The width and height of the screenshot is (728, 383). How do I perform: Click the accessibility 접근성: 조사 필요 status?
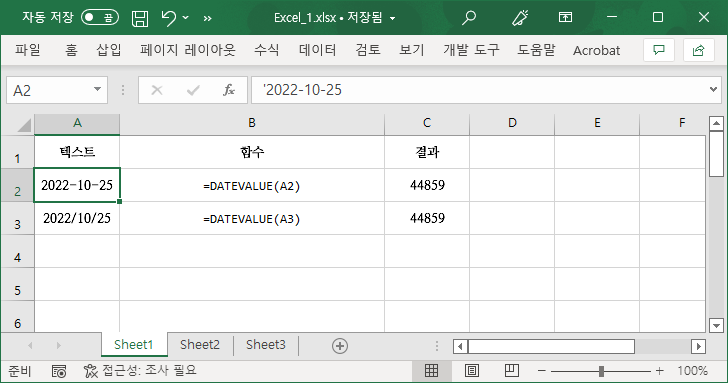pyautogui.click(x=140, y=370)
